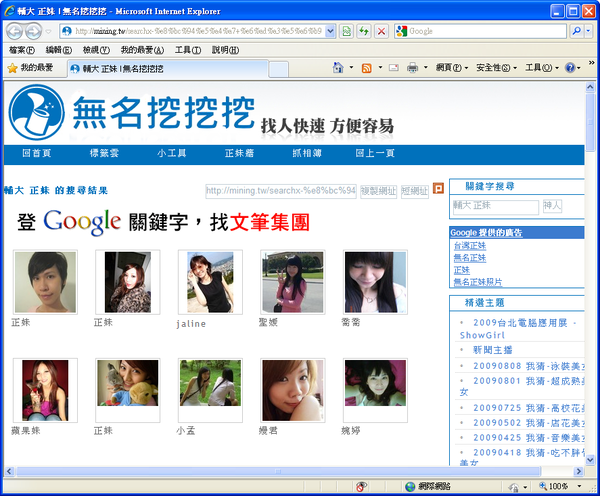
Task: Open the 網頁(P) command menu
Action: pos(452,68)
